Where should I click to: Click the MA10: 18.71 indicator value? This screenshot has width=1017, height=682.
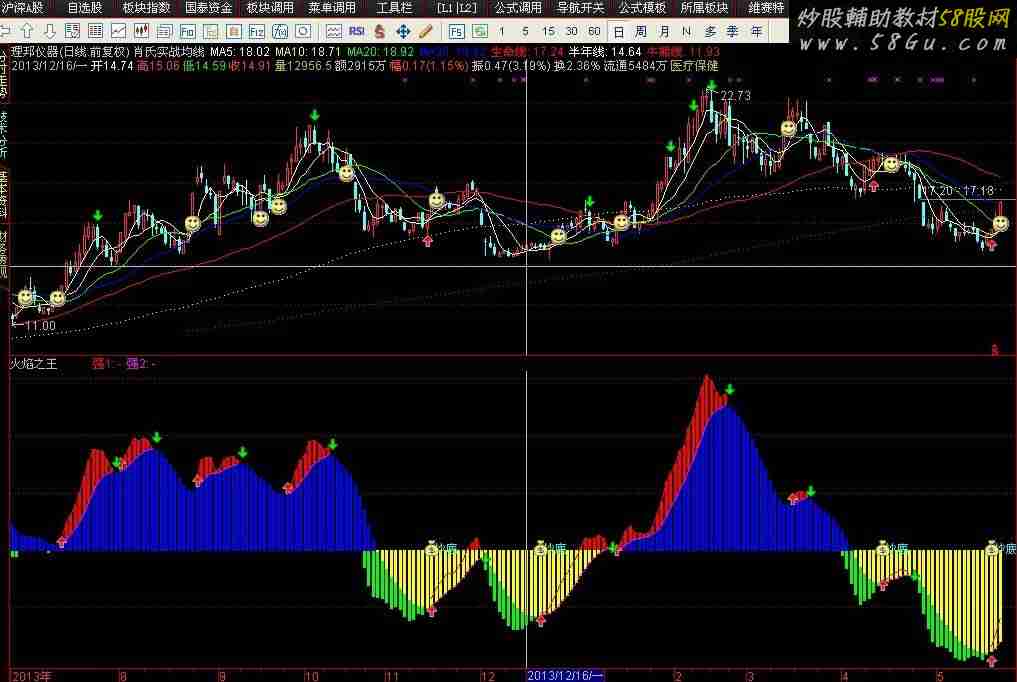pos(307,51)
